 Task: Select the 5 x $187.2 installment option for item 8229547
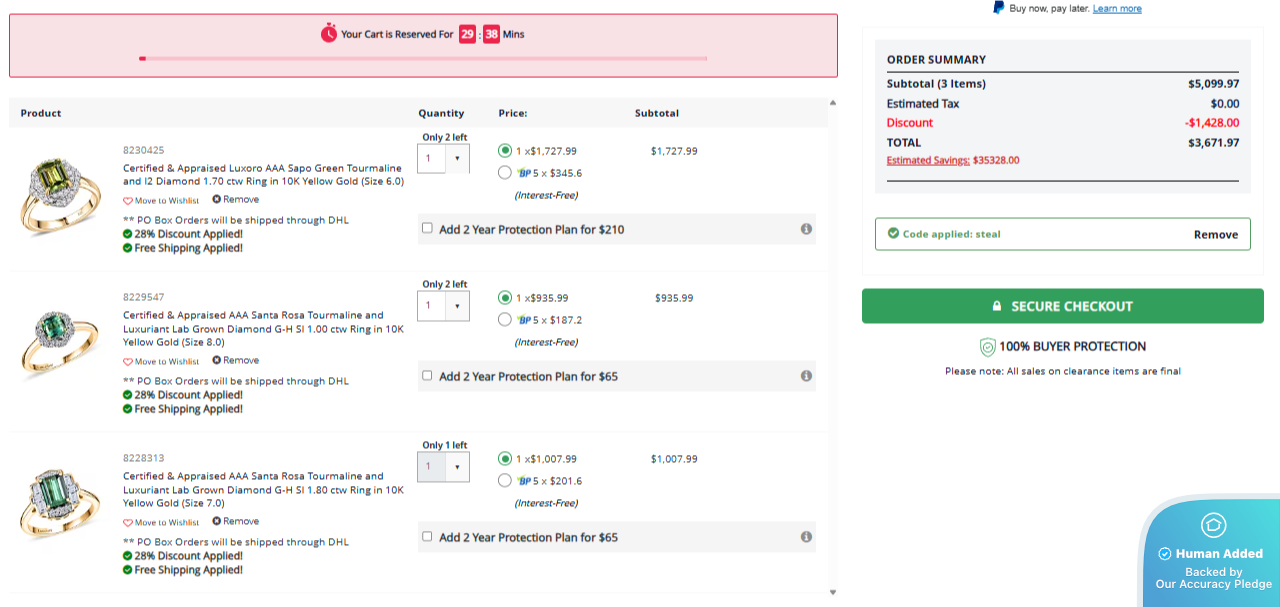[x=504, y=319]
